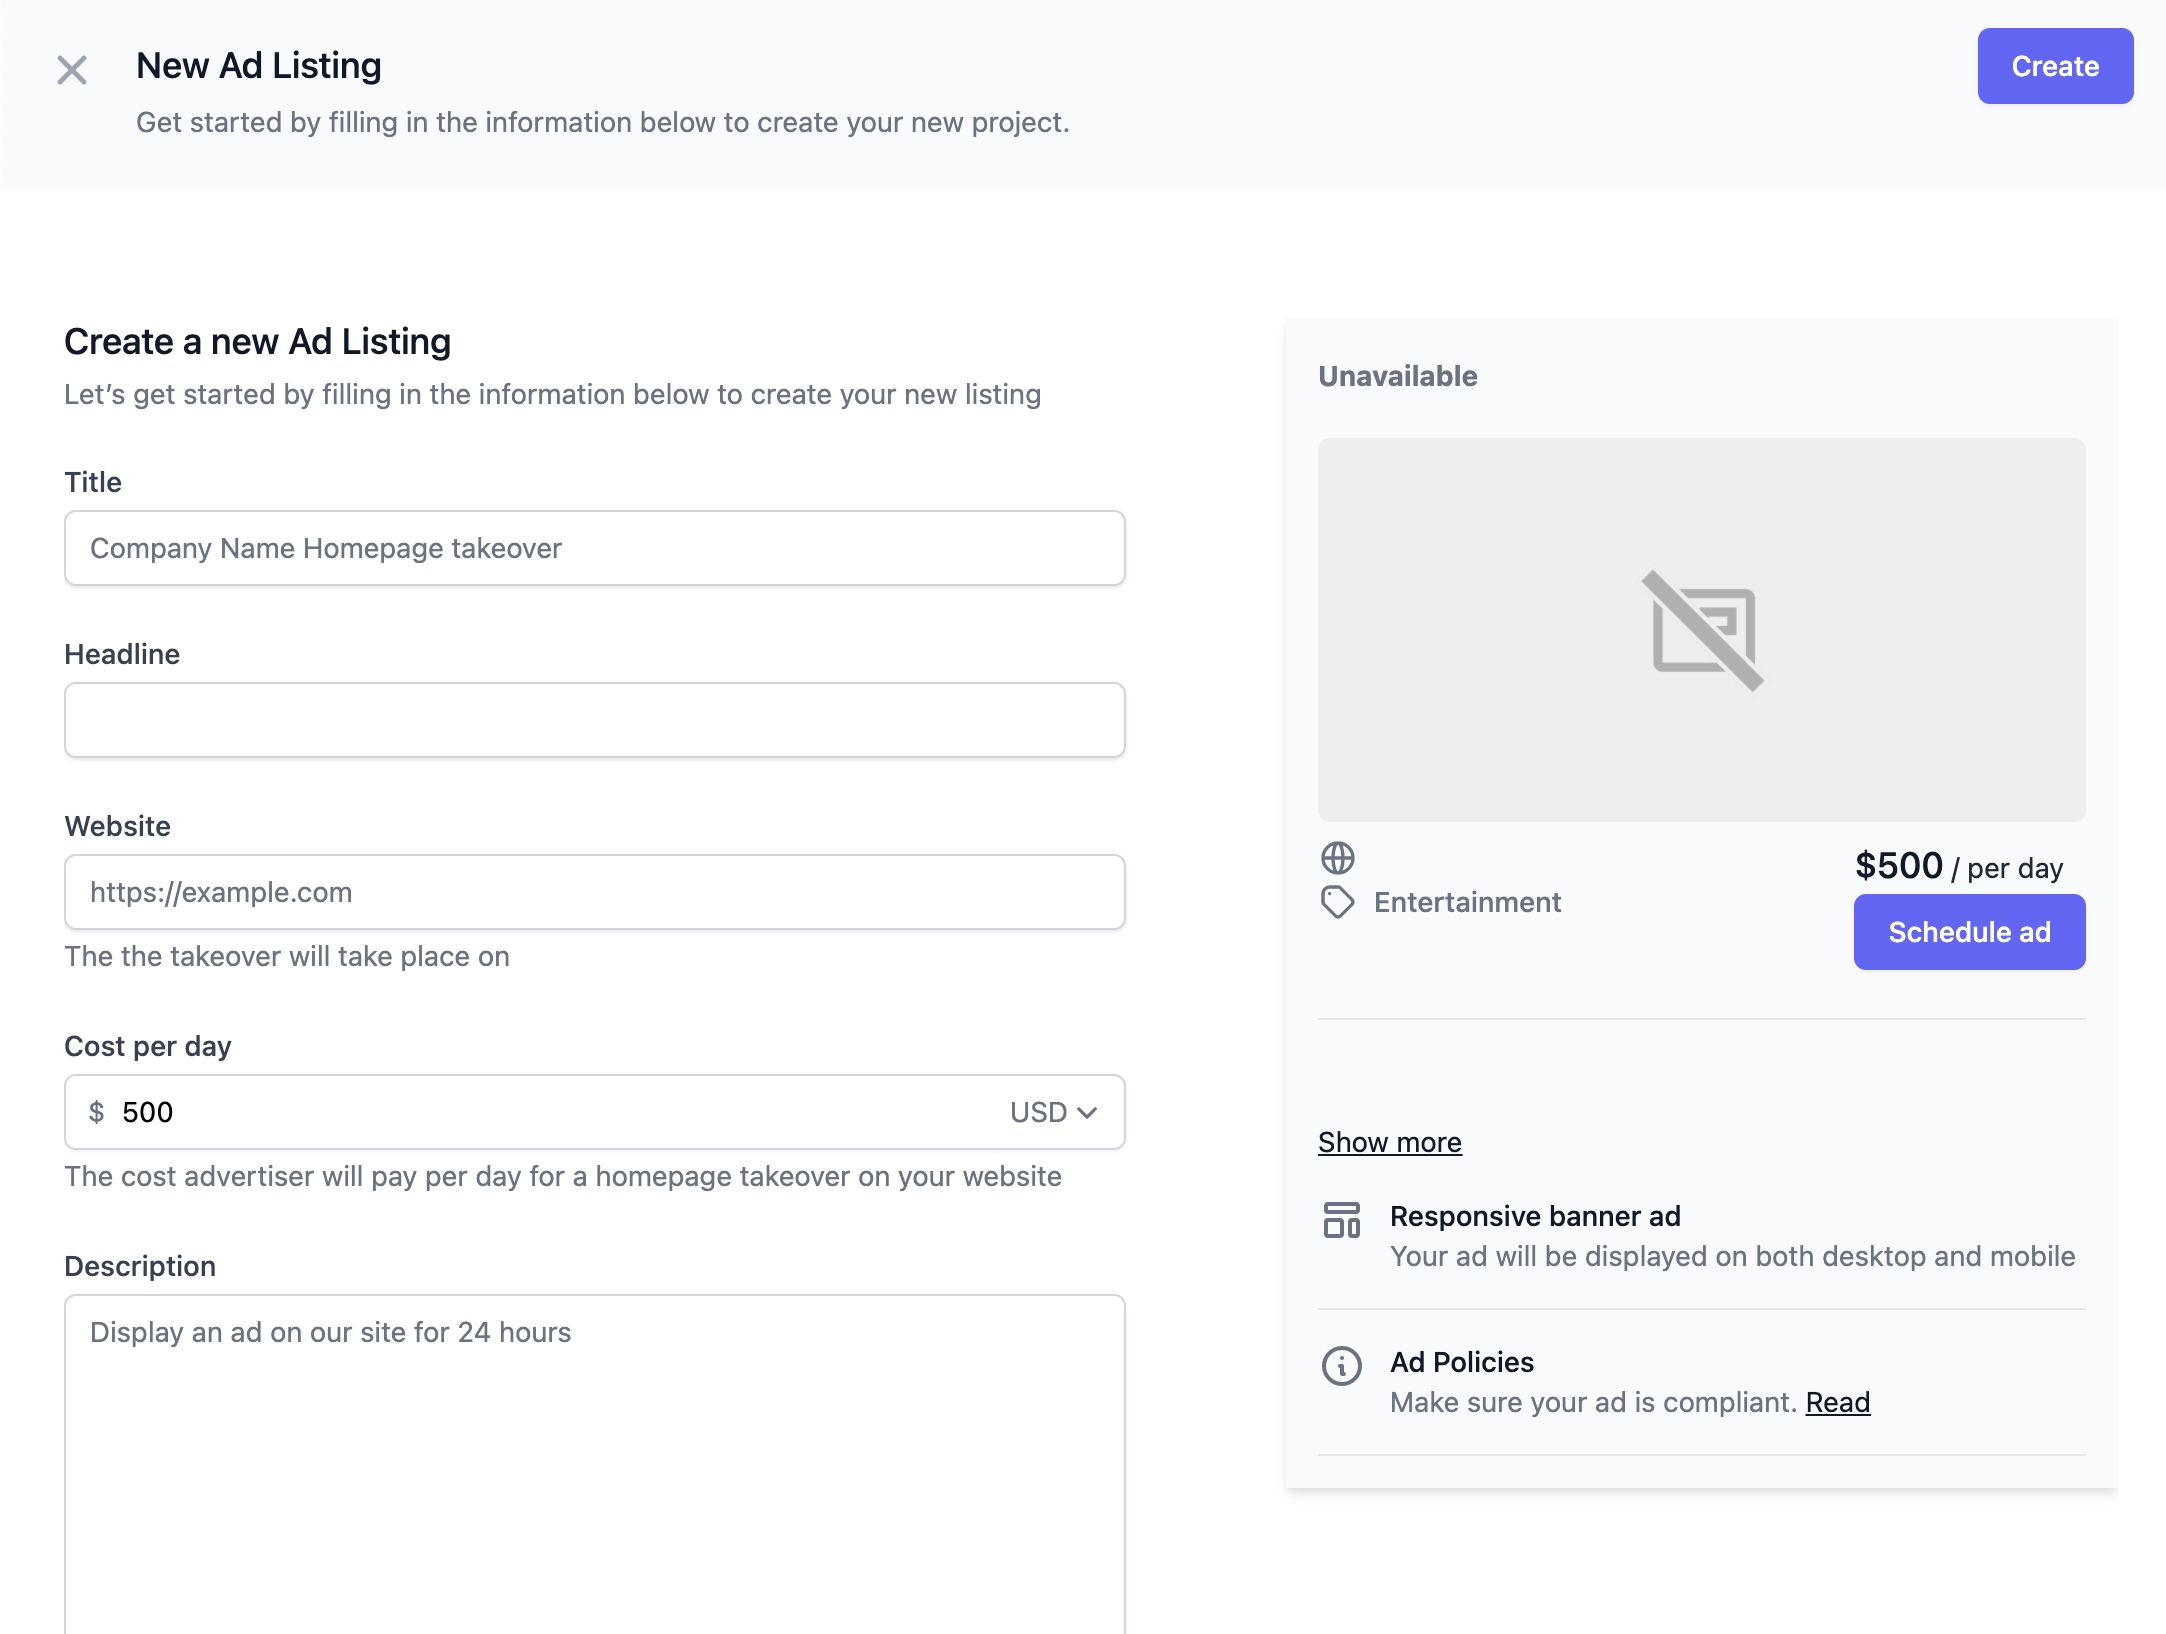Expand details with Show more
2166x1634 pixels.
(x=1389, y=1142)
